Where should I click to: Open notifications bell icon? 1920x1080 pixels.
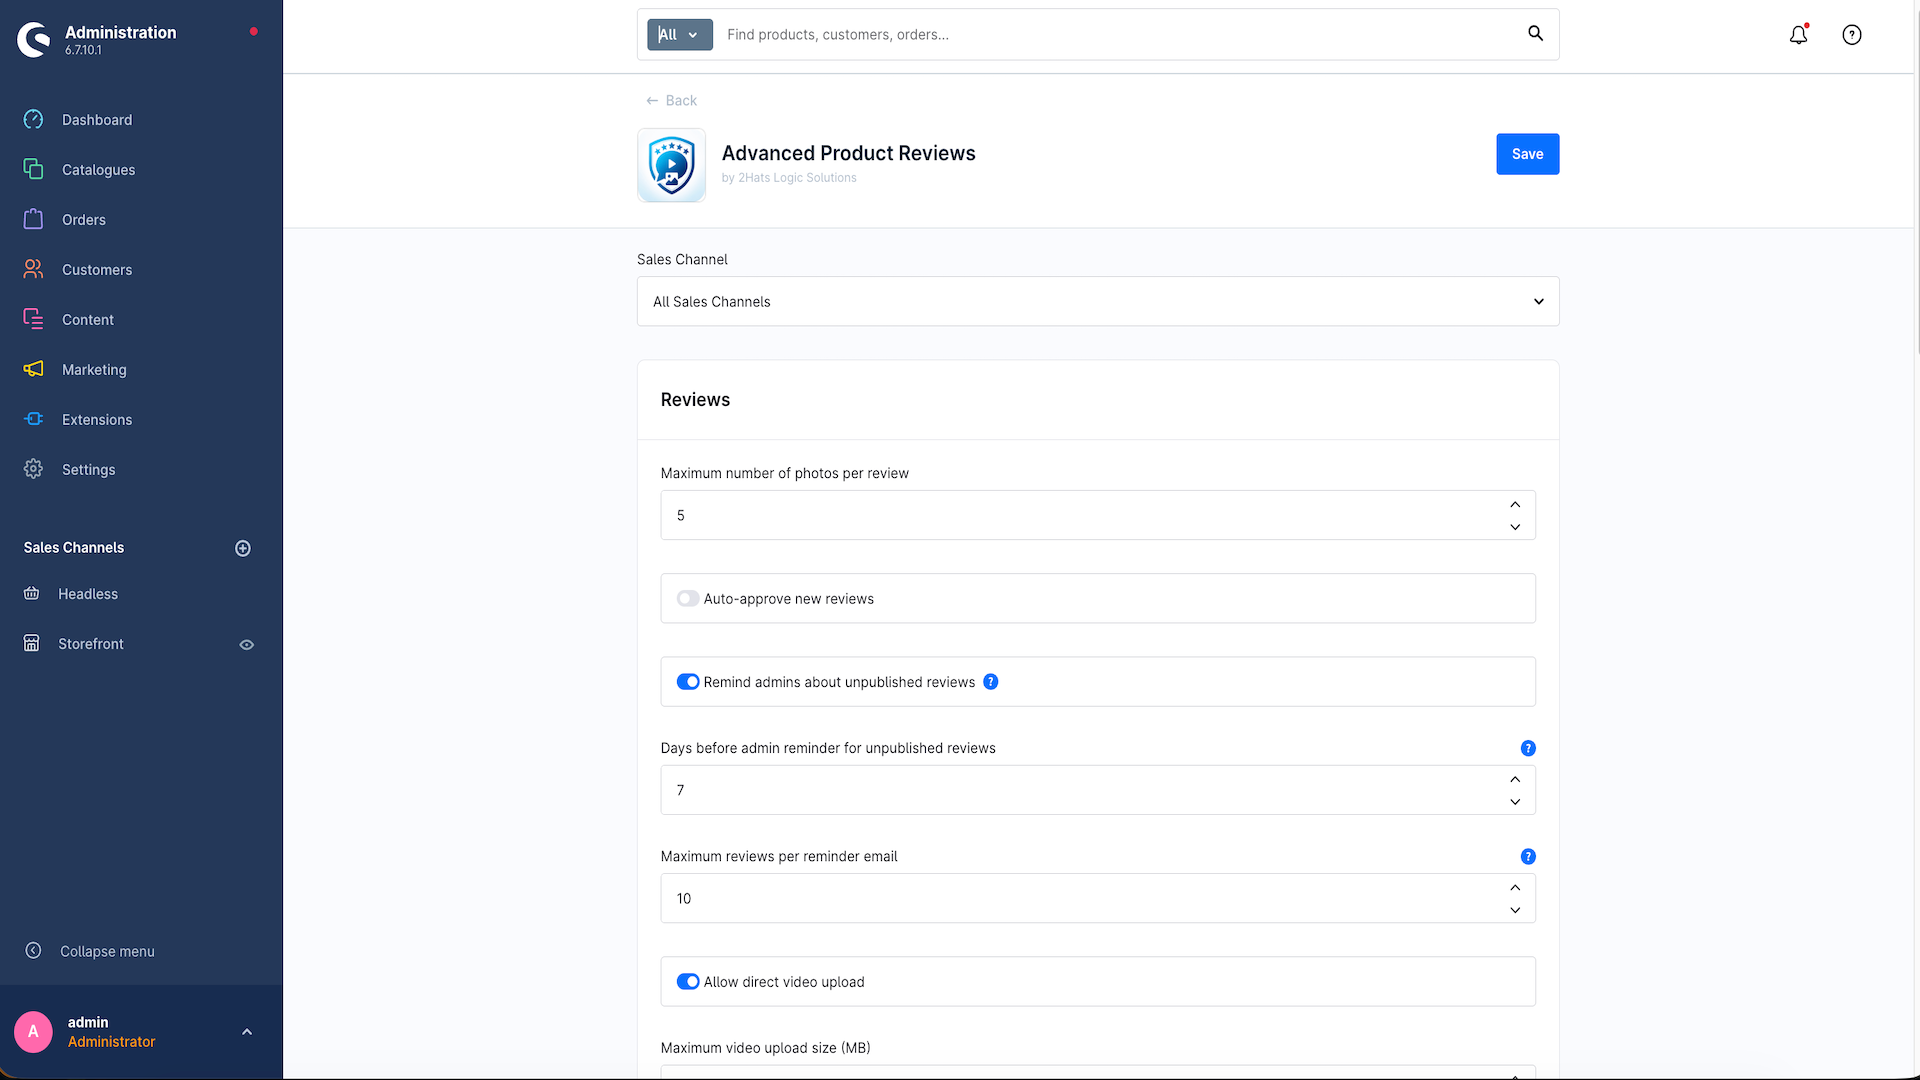[1798, 34]
